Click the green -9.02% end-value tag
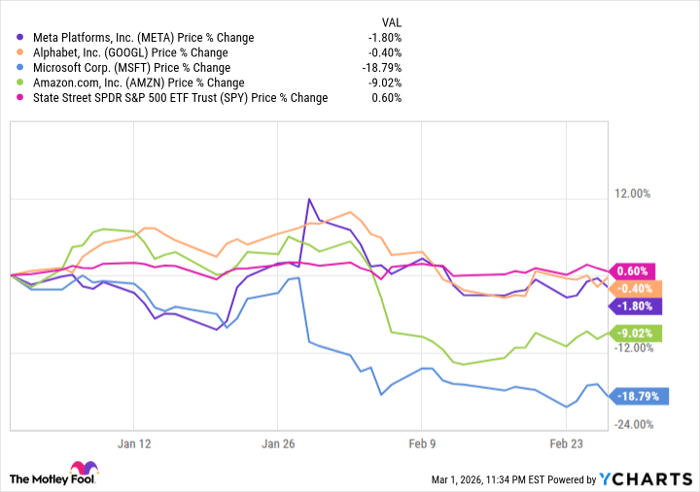Screen dimensions: 700x492 tap(633, 333)
